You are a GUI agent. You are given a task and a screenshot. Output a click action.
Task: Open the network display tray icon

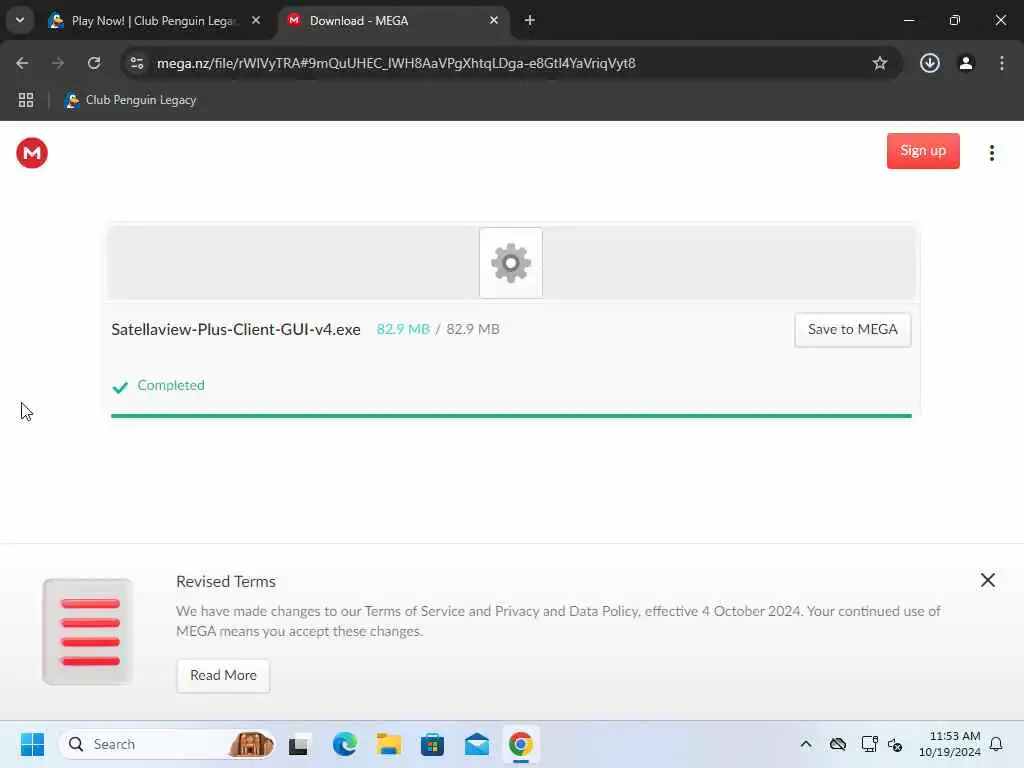(869, 744)
